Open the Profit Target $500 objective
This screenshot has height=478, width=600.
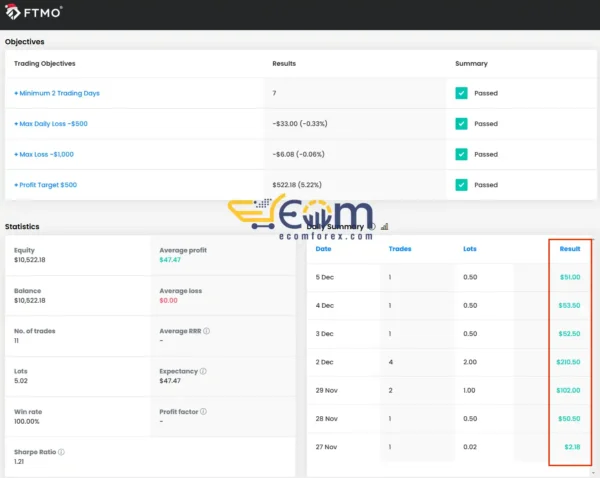[x=47, y=185]
